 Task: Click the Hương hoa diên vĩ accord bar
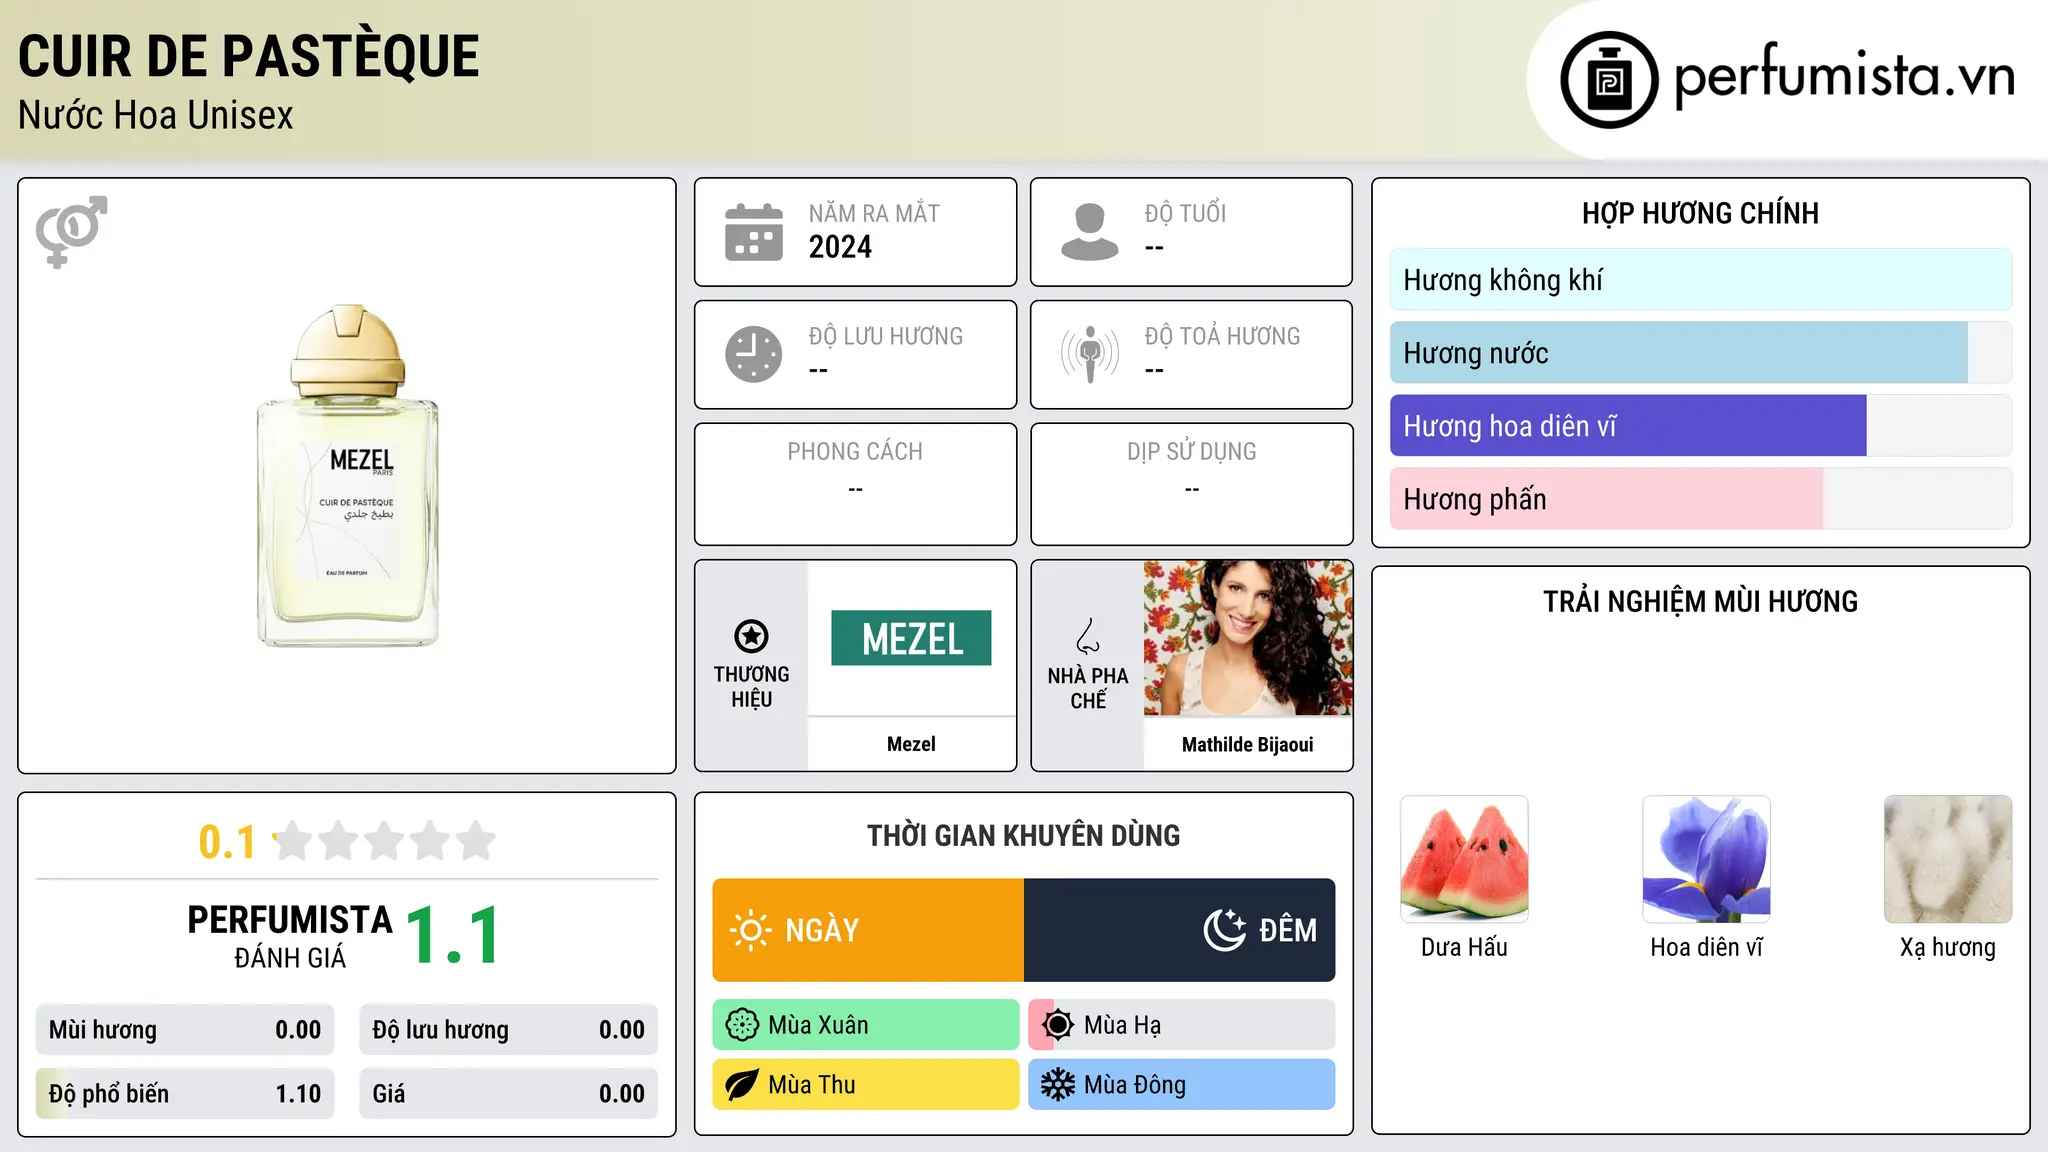coord(1701,426)
